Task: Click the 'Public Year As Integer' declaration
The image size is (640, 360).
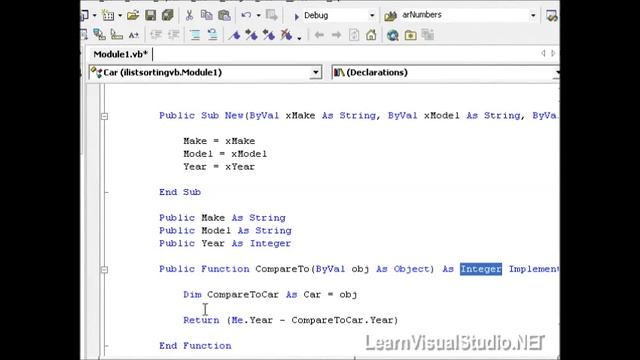Action: click(225, 243)
